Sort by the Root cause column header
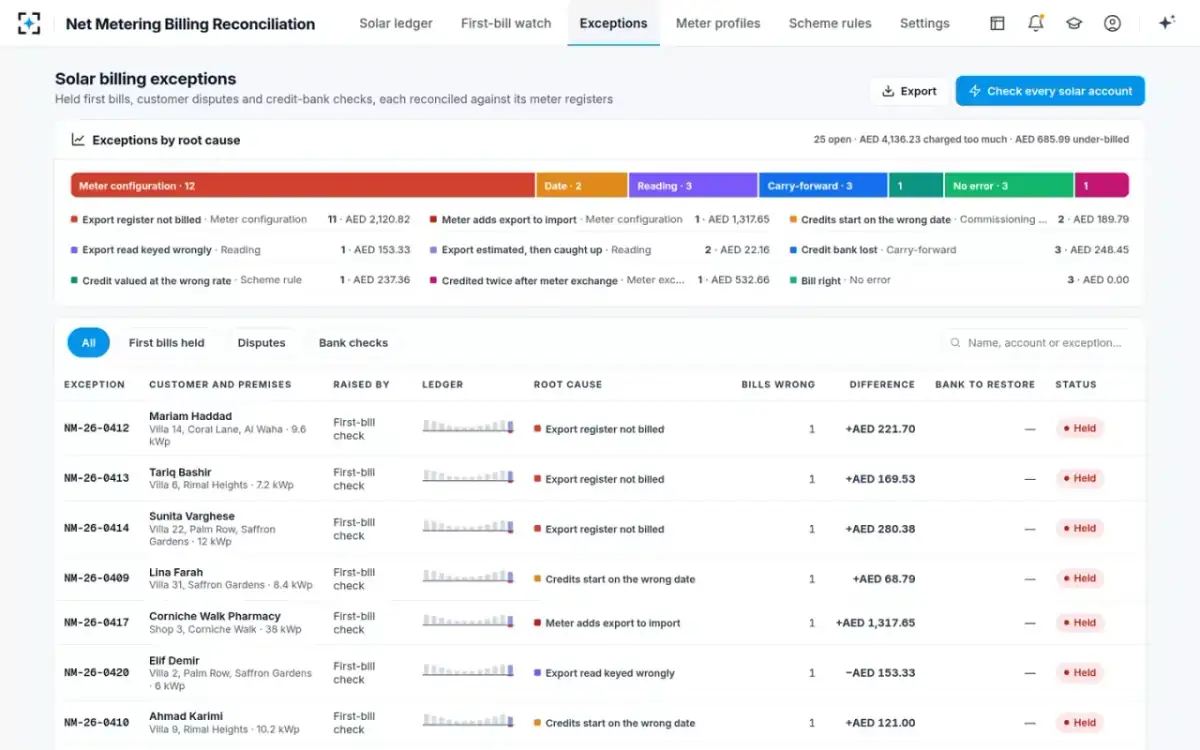This screenshot has width=1200, height=750. point(568,384)
